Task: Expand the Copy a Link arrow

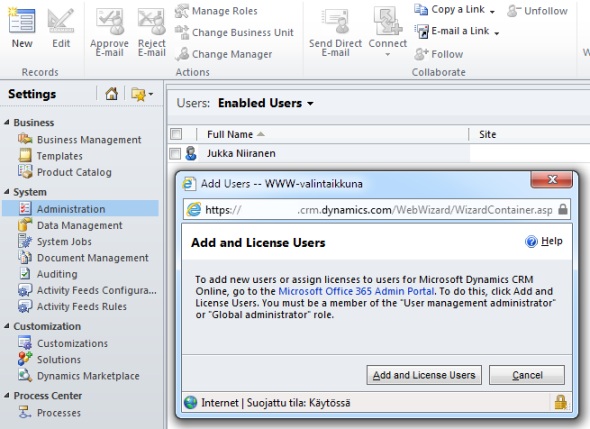Action: point(492,12)
